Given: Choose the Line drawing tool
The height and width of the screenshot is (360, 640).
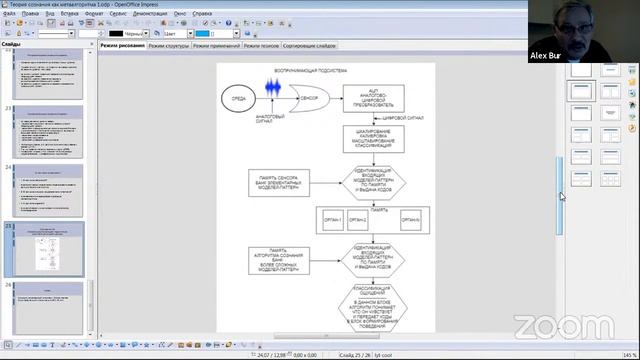Looking at the screenshot, I should pos(18,345).
